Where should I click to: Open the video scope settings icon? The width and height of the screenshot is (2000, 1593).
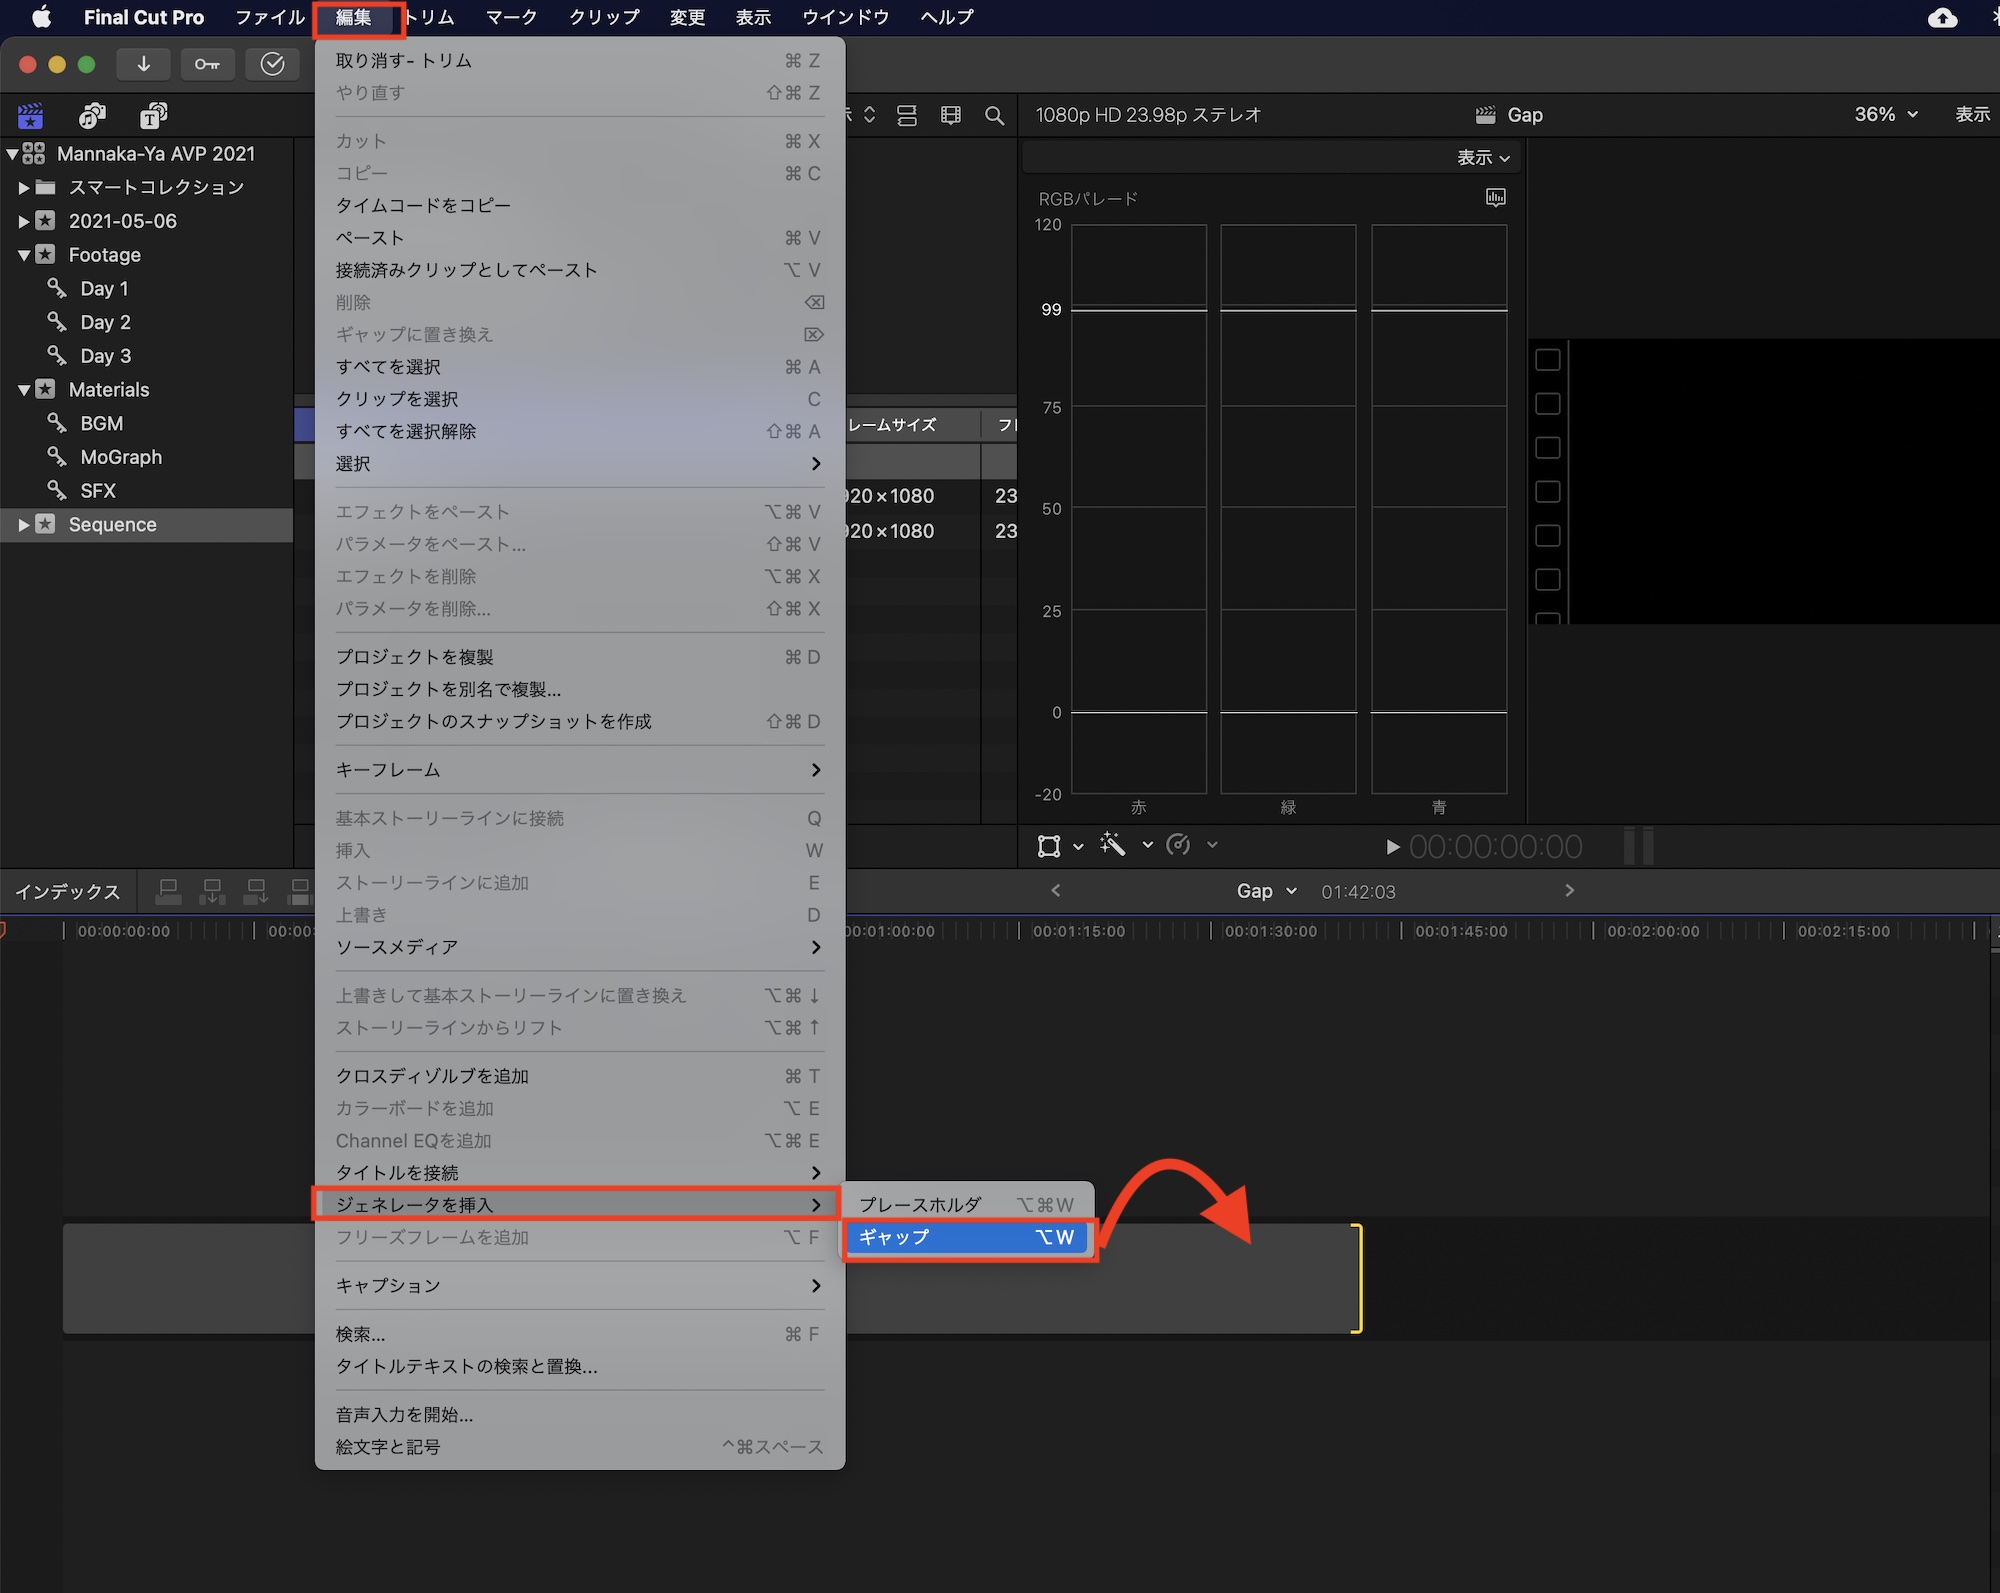click(1495, 198)
